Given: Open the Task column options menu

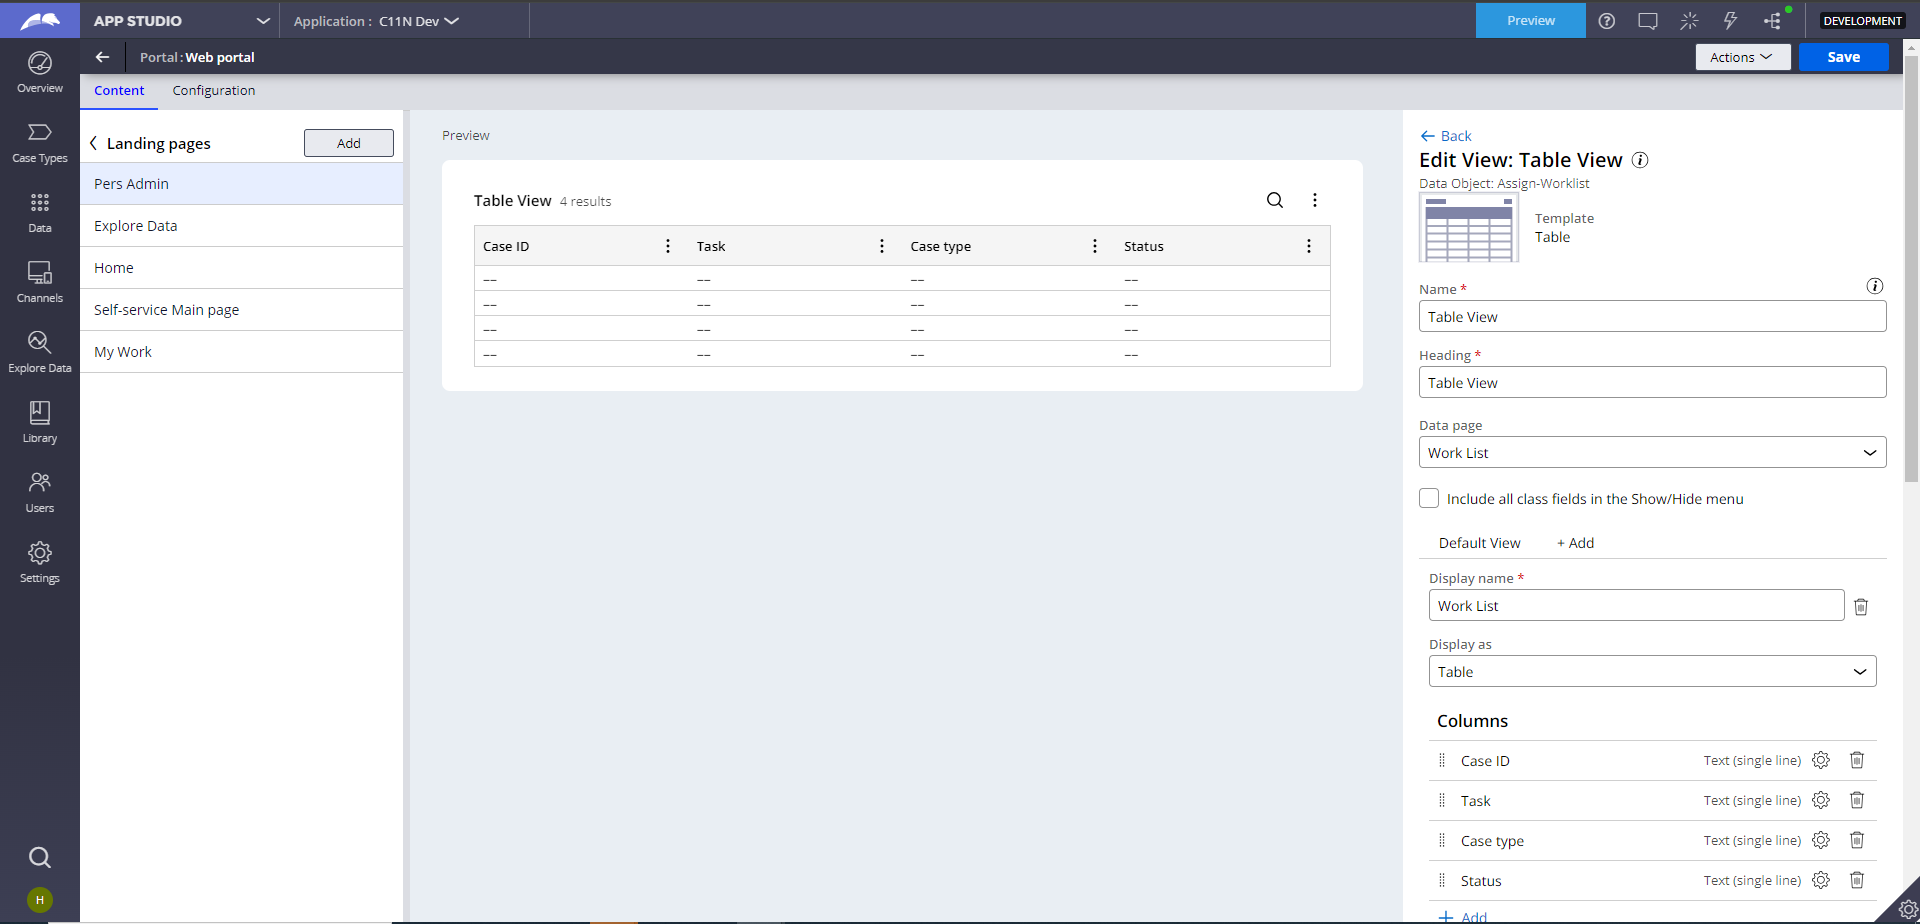Looking at the screenshot, I should 881,246.
